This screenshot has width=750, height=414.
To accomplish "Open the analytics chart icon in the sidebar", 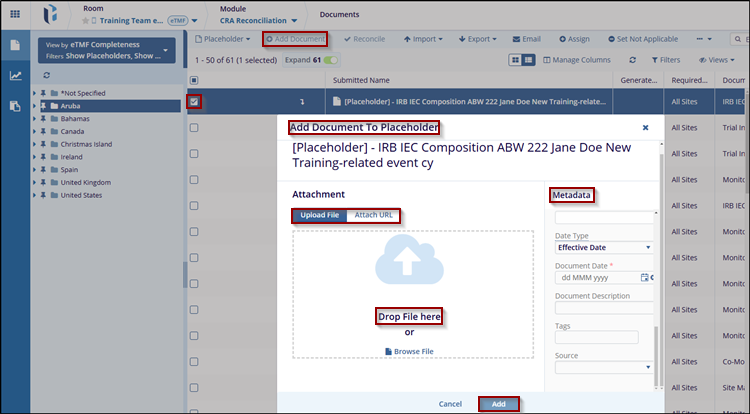I will [x=15, y=76].
